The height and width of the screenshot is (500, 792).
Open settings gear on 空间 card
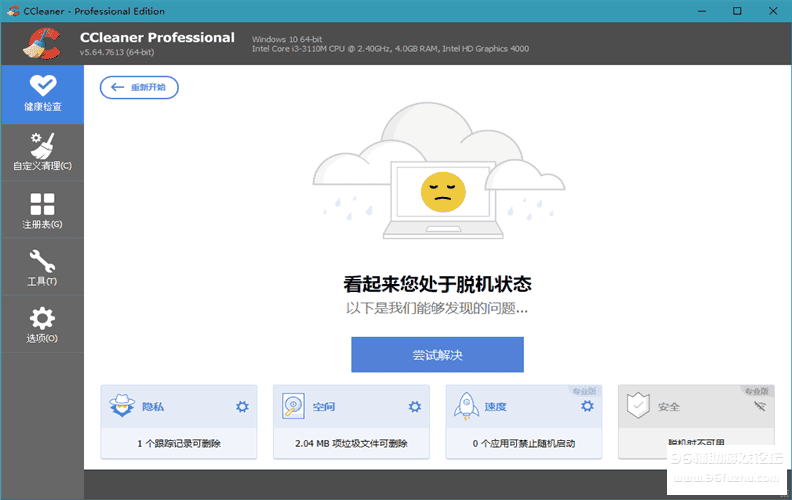pyautogui.click(x=415, y=407)
